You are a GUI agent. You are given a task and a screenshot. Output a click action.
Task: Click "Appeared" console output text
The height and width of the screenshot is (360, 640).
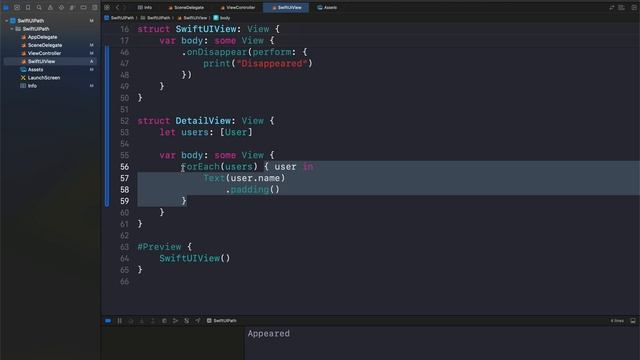click(x=269, y=333)
